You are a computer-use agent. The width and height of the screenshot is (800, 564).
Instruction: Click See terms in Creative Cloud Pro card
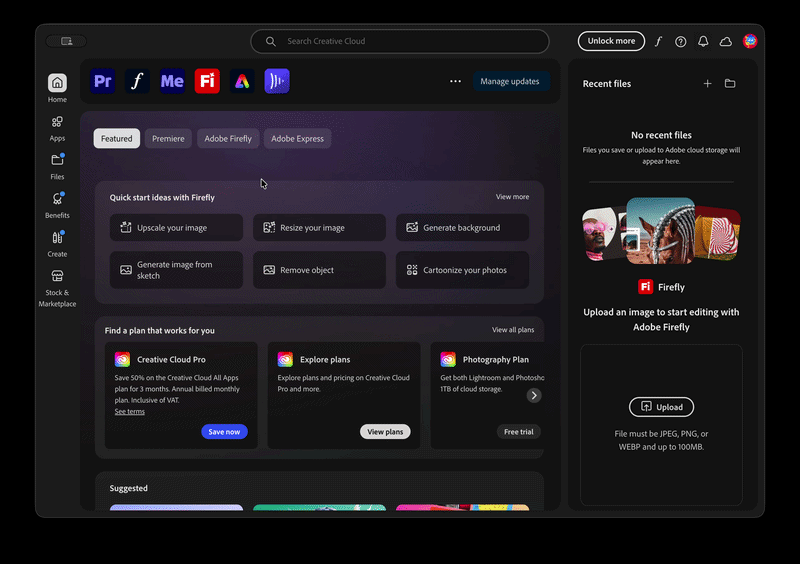[x=130, y=411]
